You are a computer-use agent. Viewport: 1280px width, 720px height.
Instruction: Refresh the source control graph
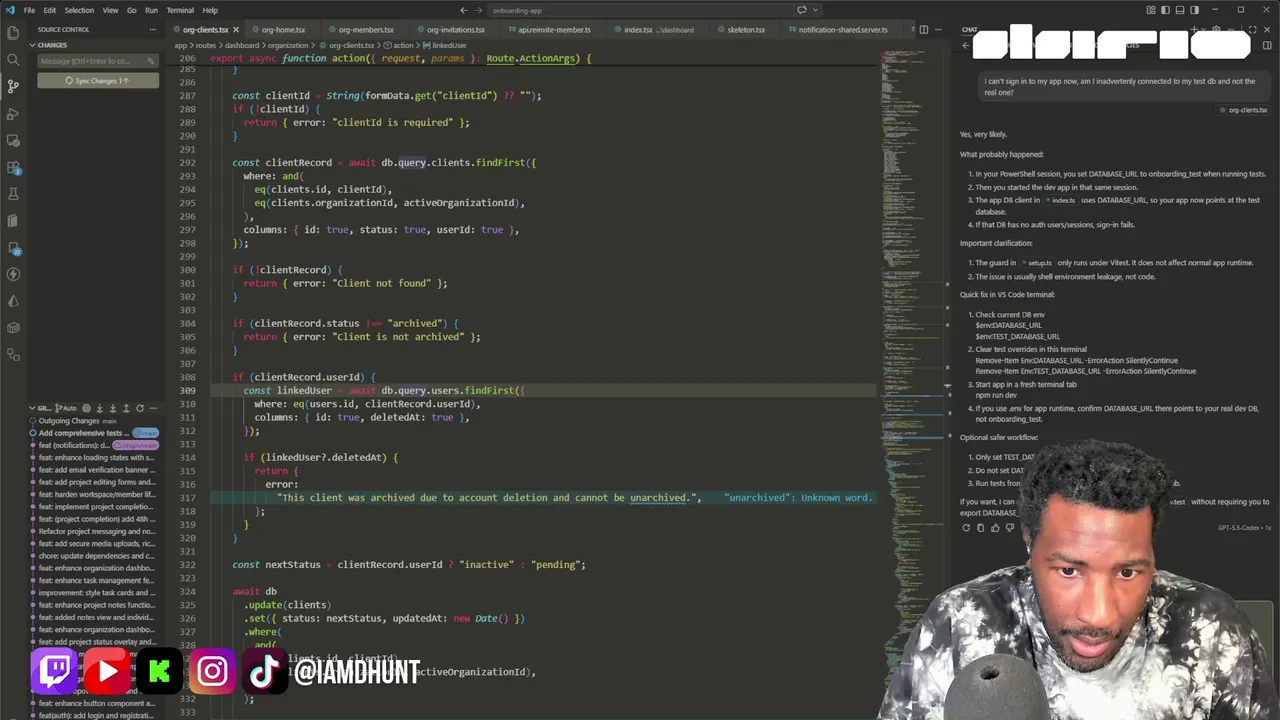[x=139, y=408]
